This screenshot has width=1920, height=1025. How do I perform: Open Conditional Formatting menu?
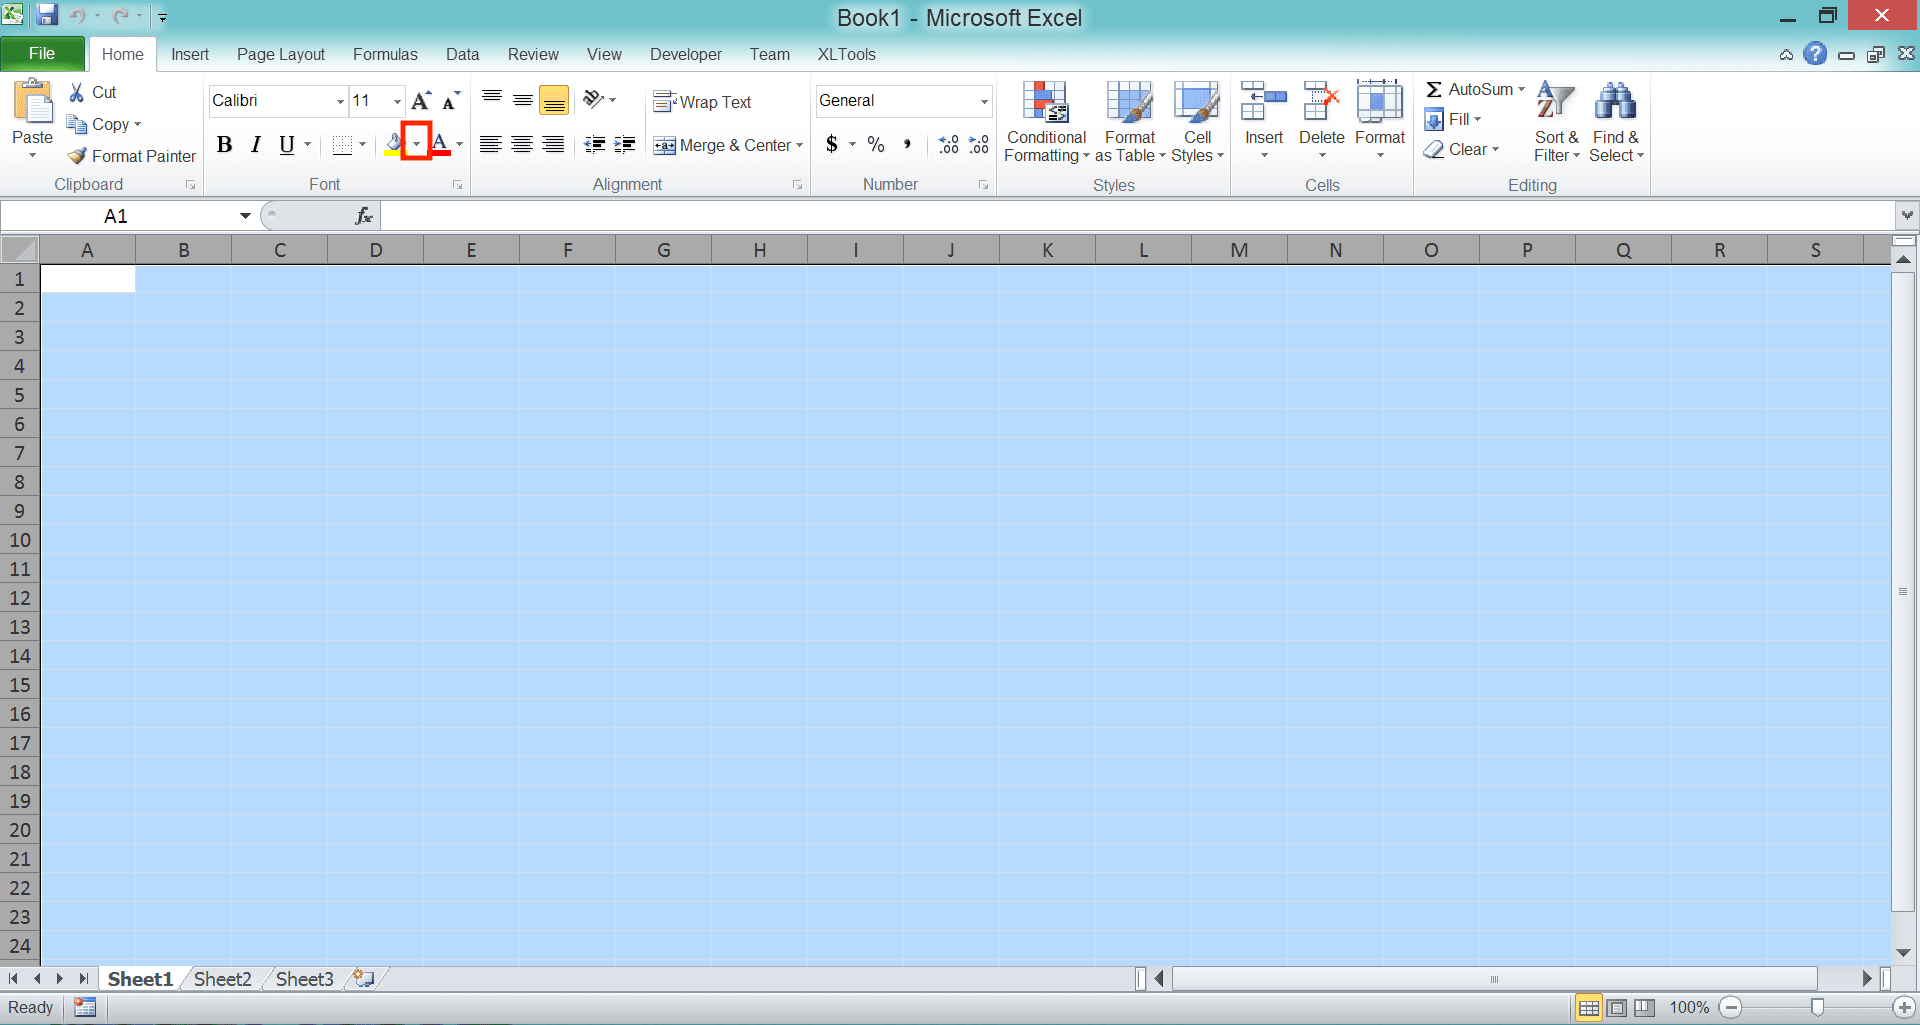[1046, 122]
